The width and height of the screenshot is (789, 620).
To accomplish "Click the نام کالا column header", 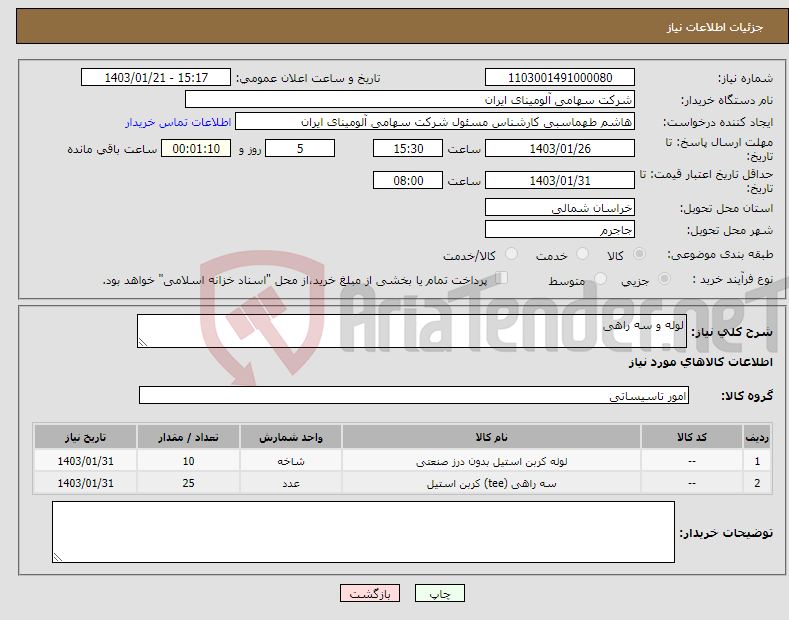I will click(491, 437).
